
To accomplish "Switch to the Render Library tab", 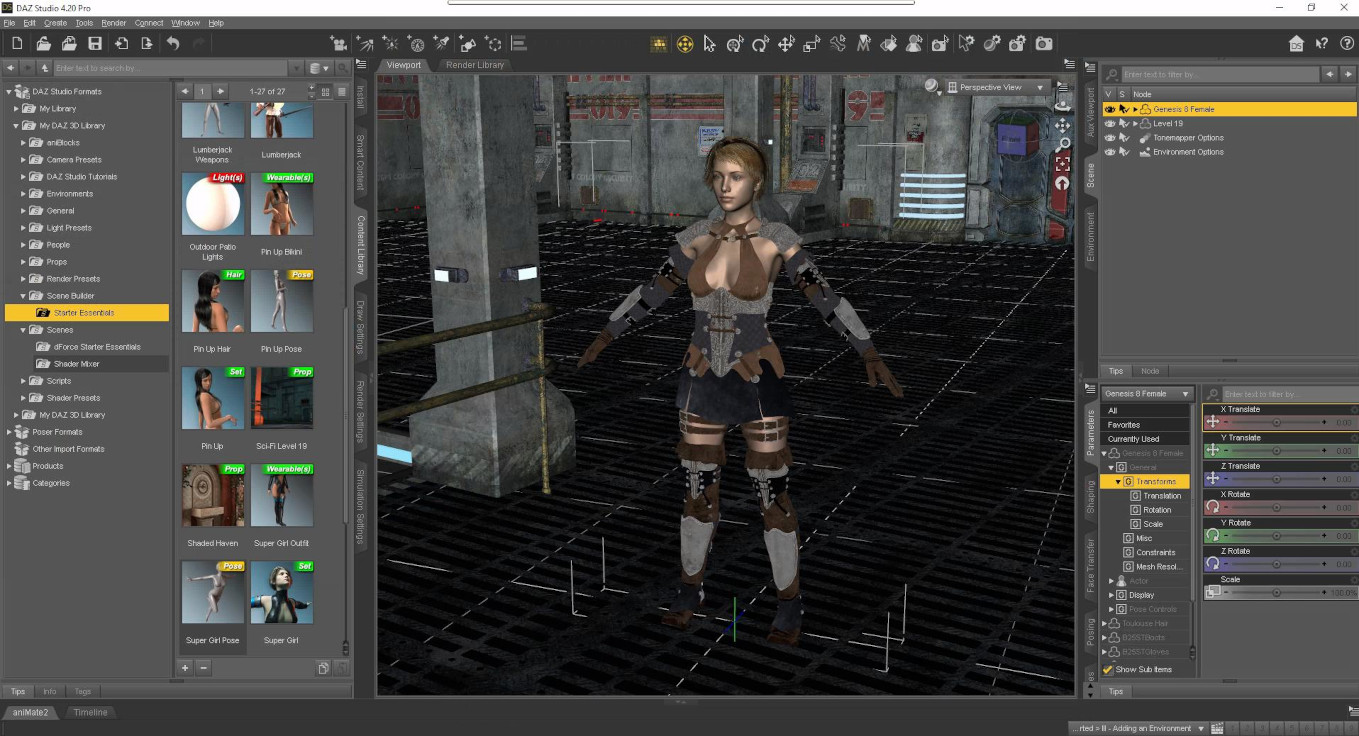I will 475,64.
